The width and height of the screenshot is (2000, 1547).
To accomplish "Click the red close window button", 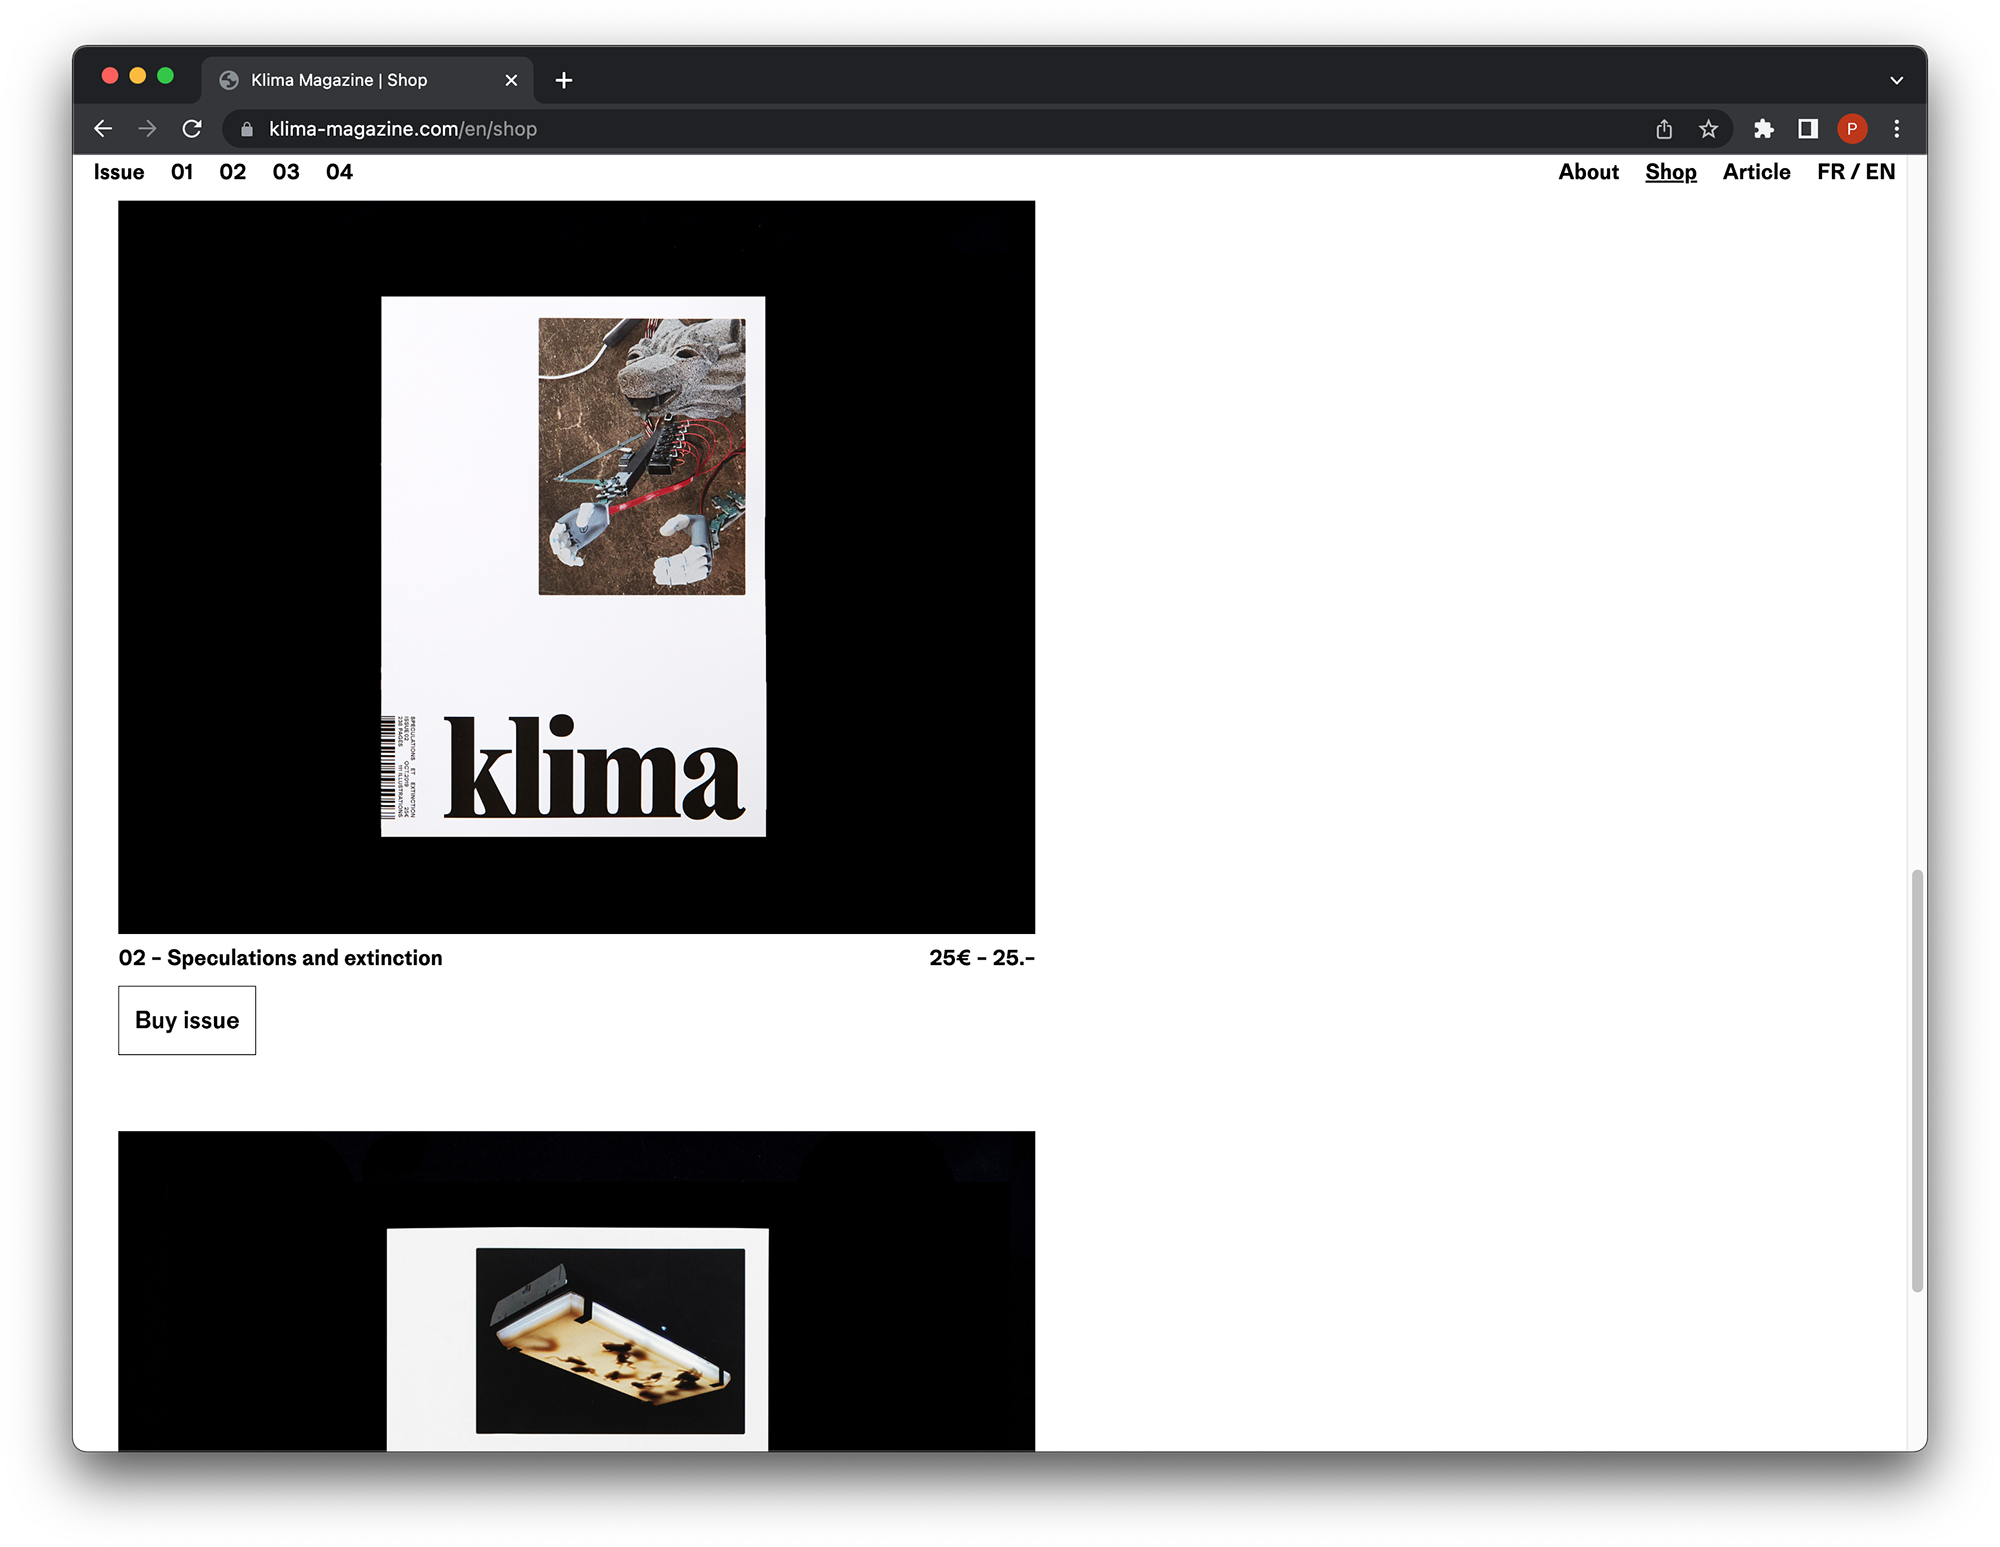I will point(110,76).
